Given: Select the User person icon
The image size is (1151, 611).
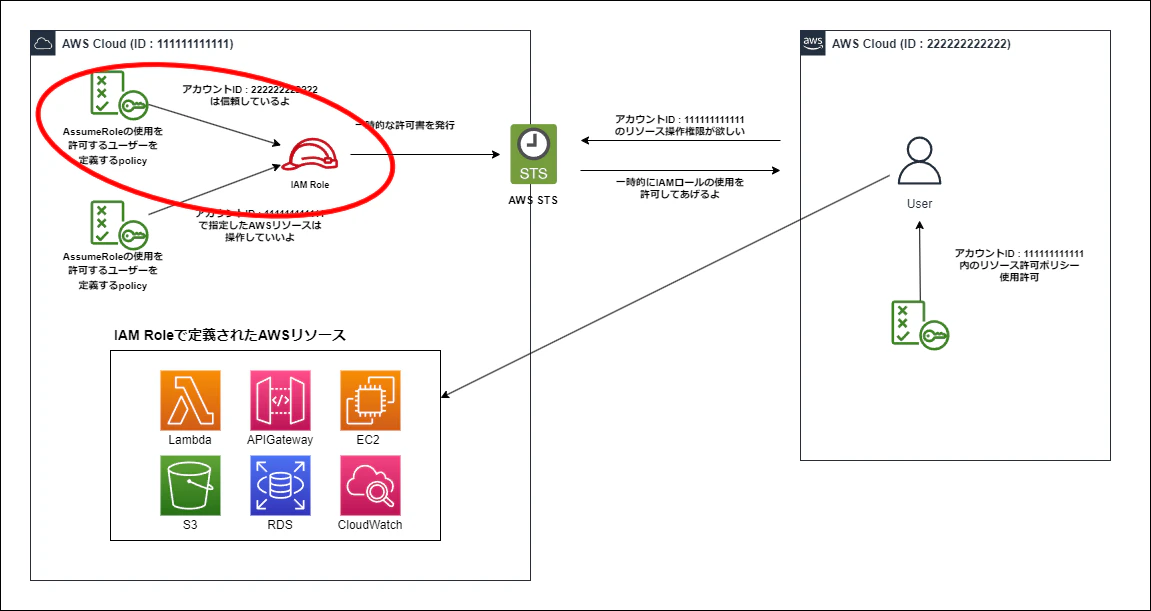Looking at the screenshot, I should coord(920,163).
